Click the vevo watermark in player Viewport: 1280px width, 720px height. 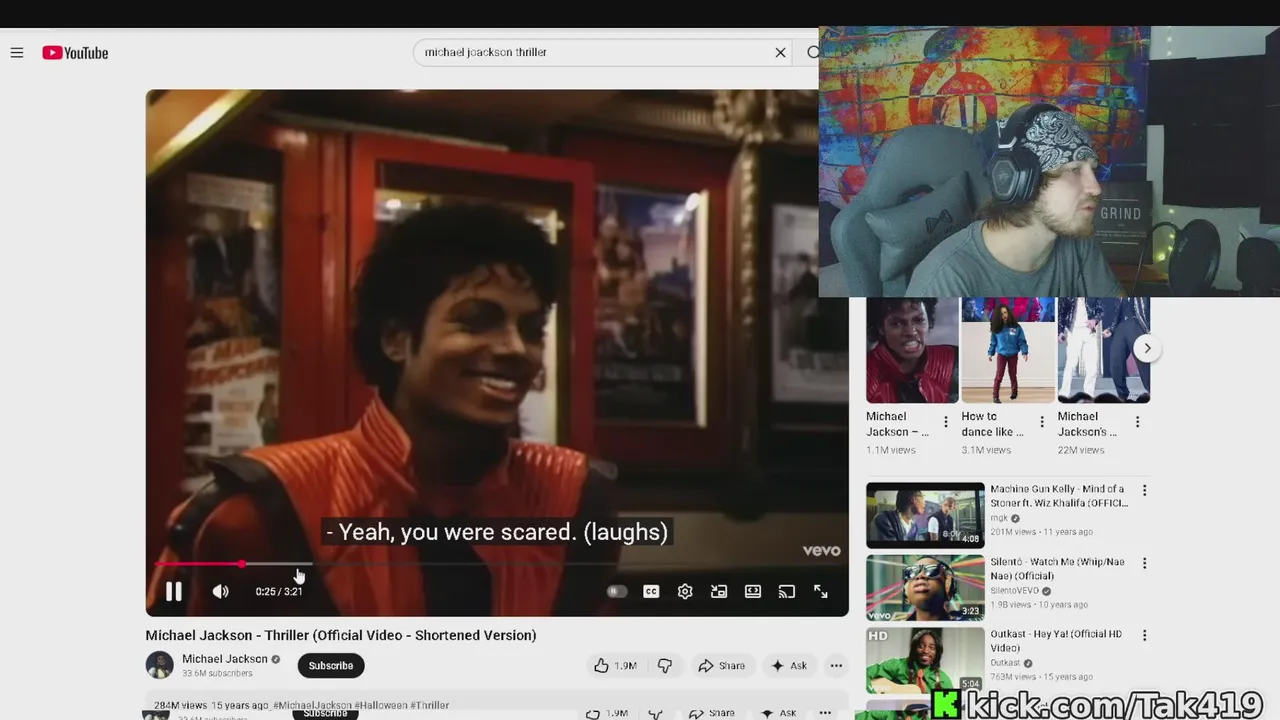821,550
